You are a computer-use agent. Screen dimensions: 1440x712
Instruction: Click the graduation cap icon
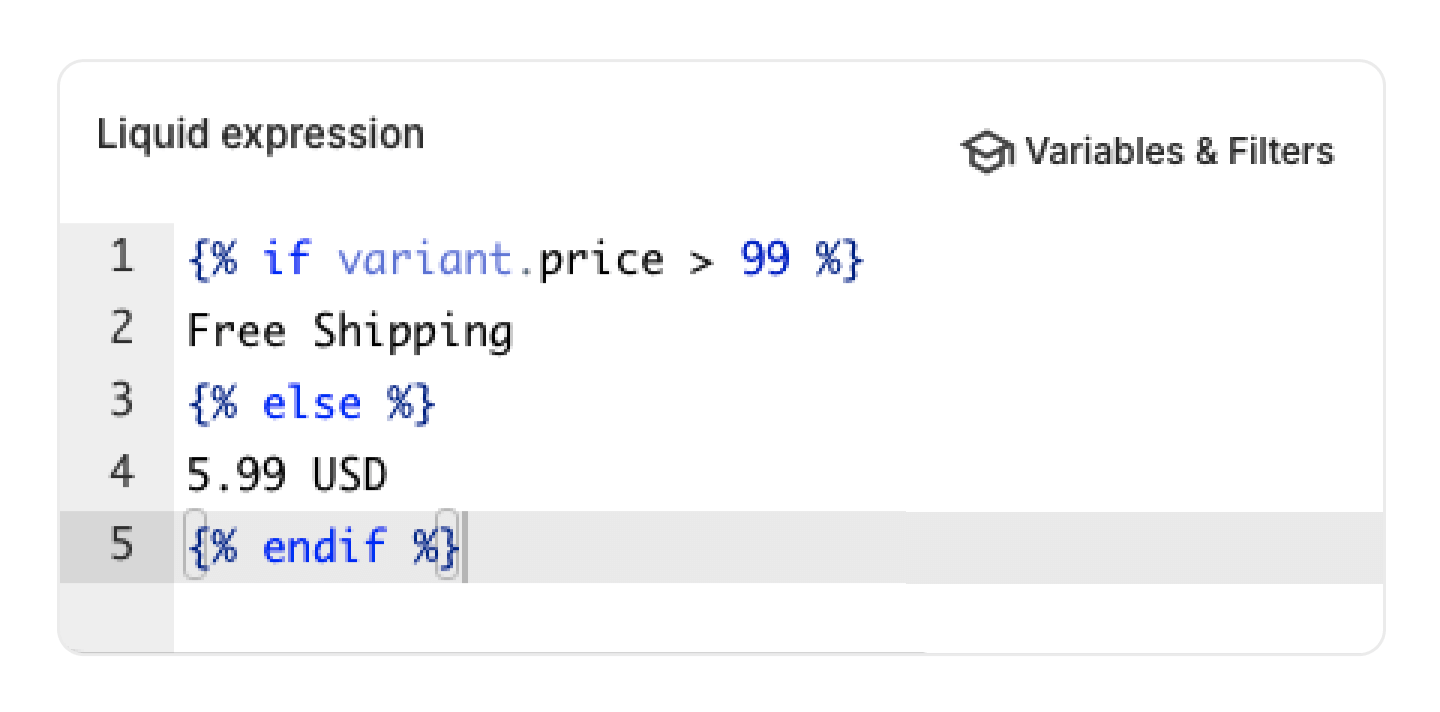tap(986, 152)
